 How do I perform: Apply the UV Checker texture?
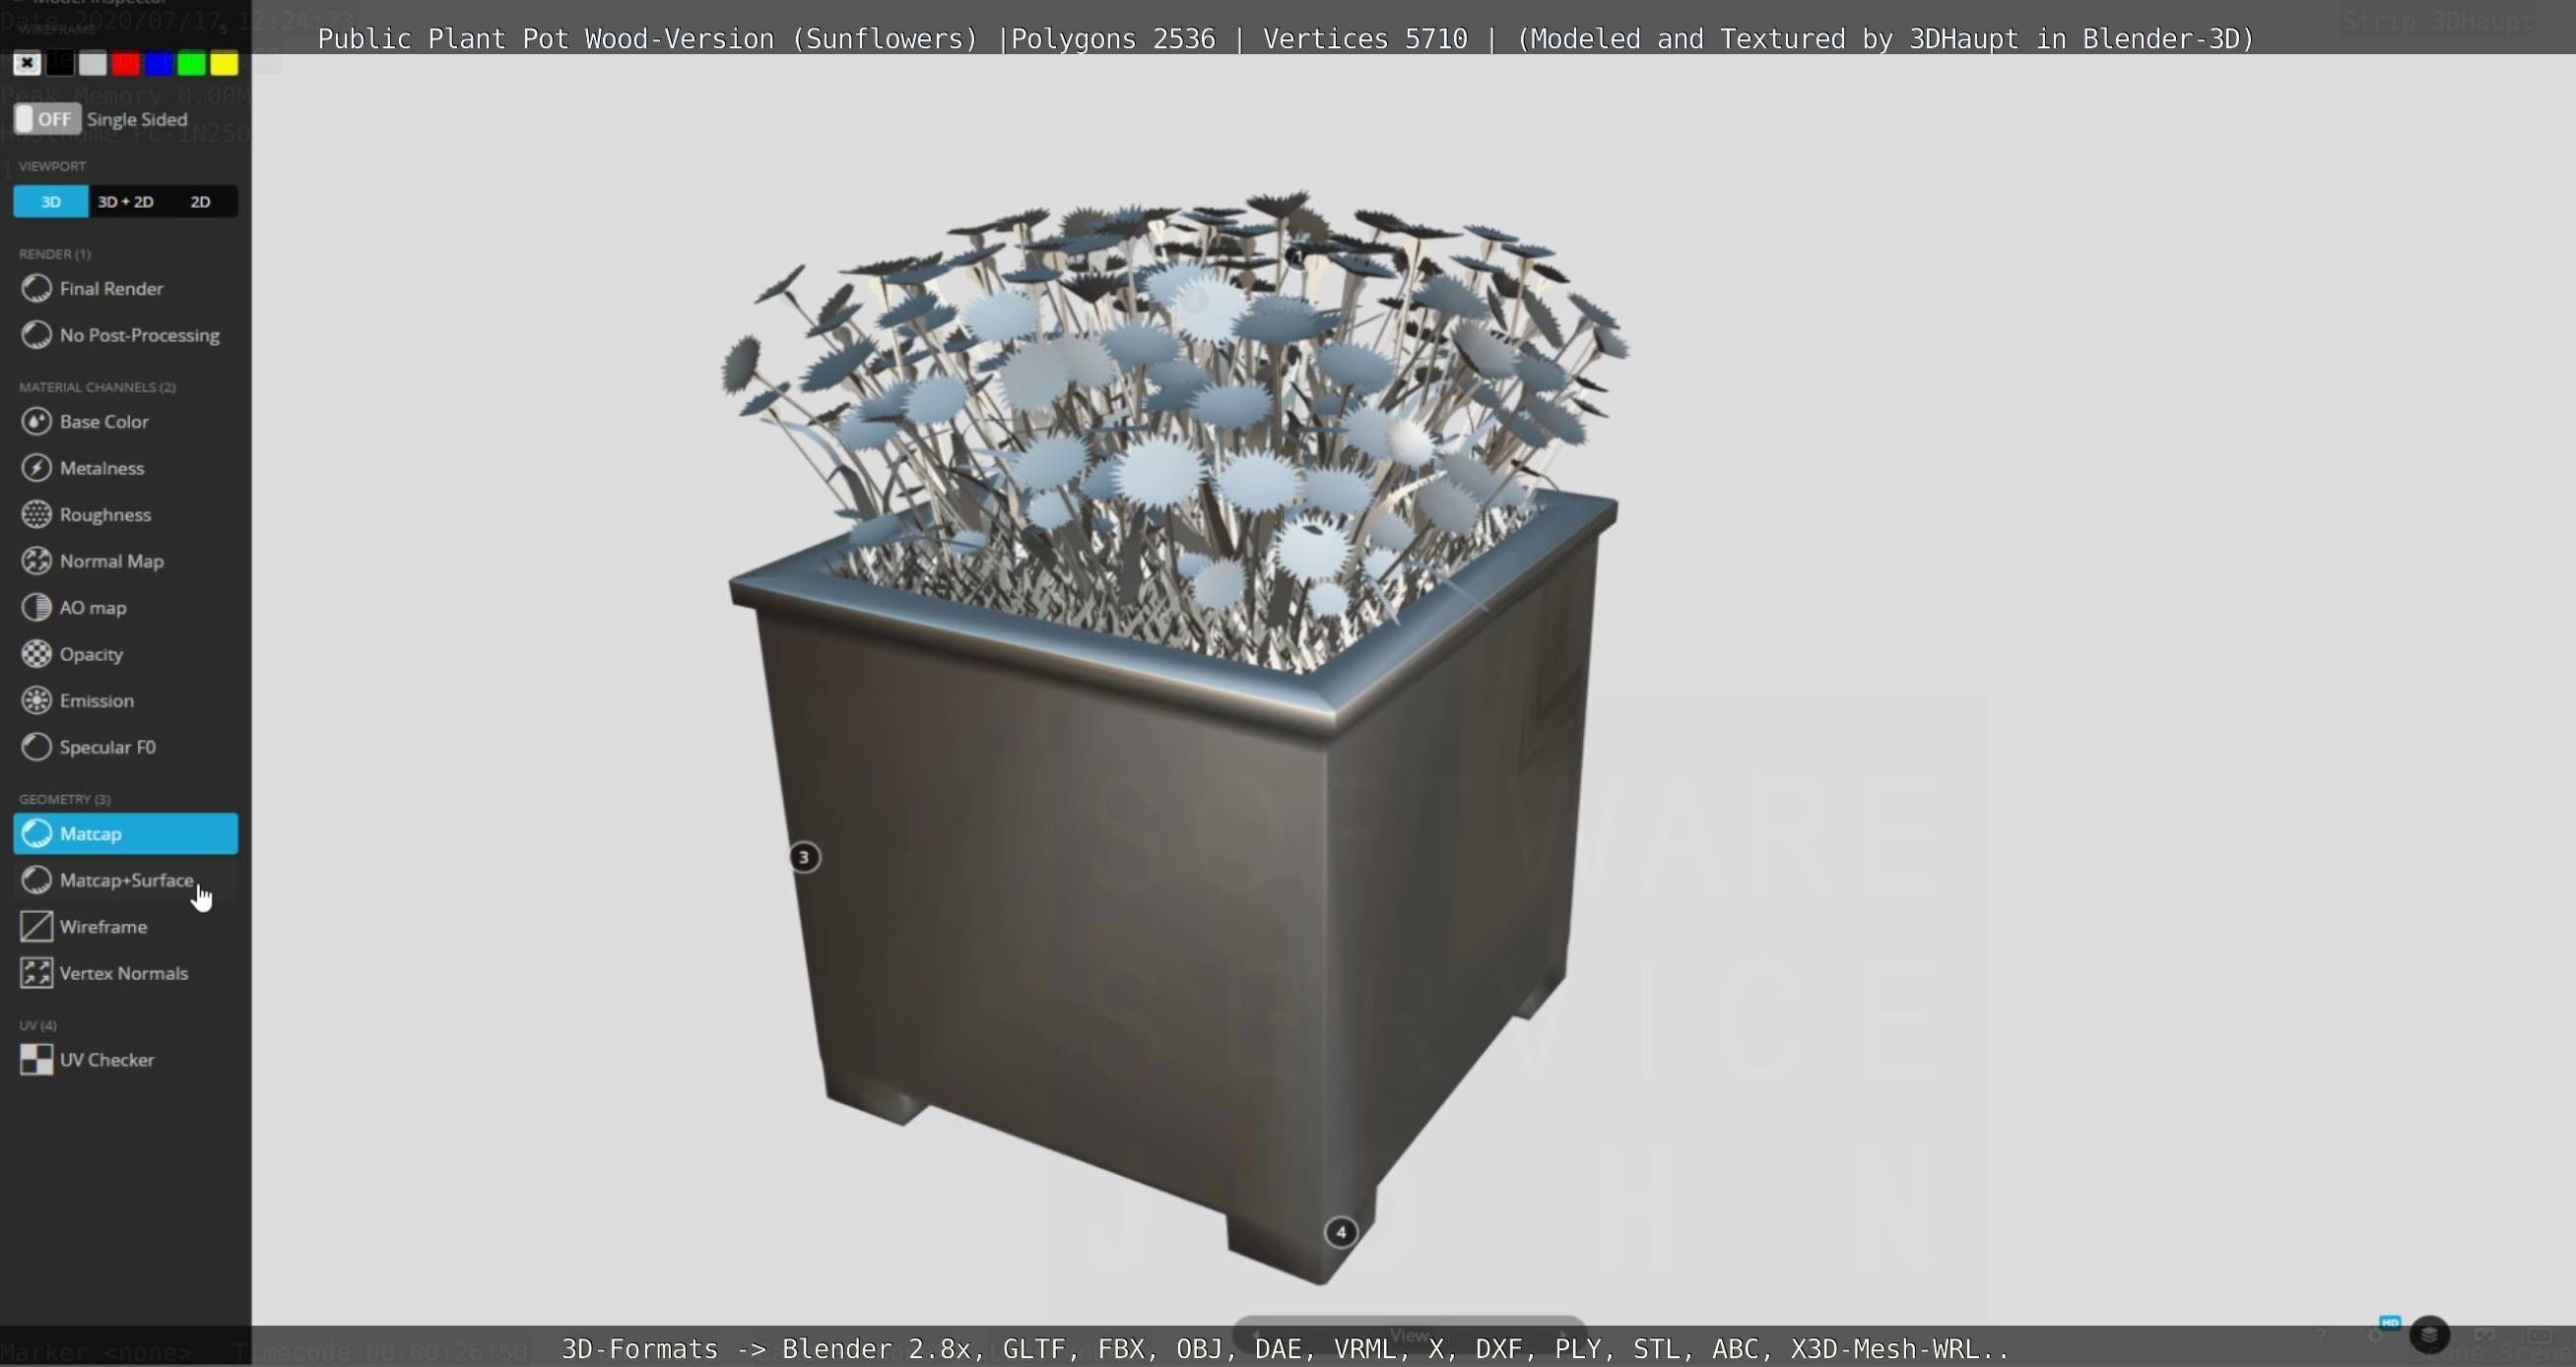[x=125, y=1059]
